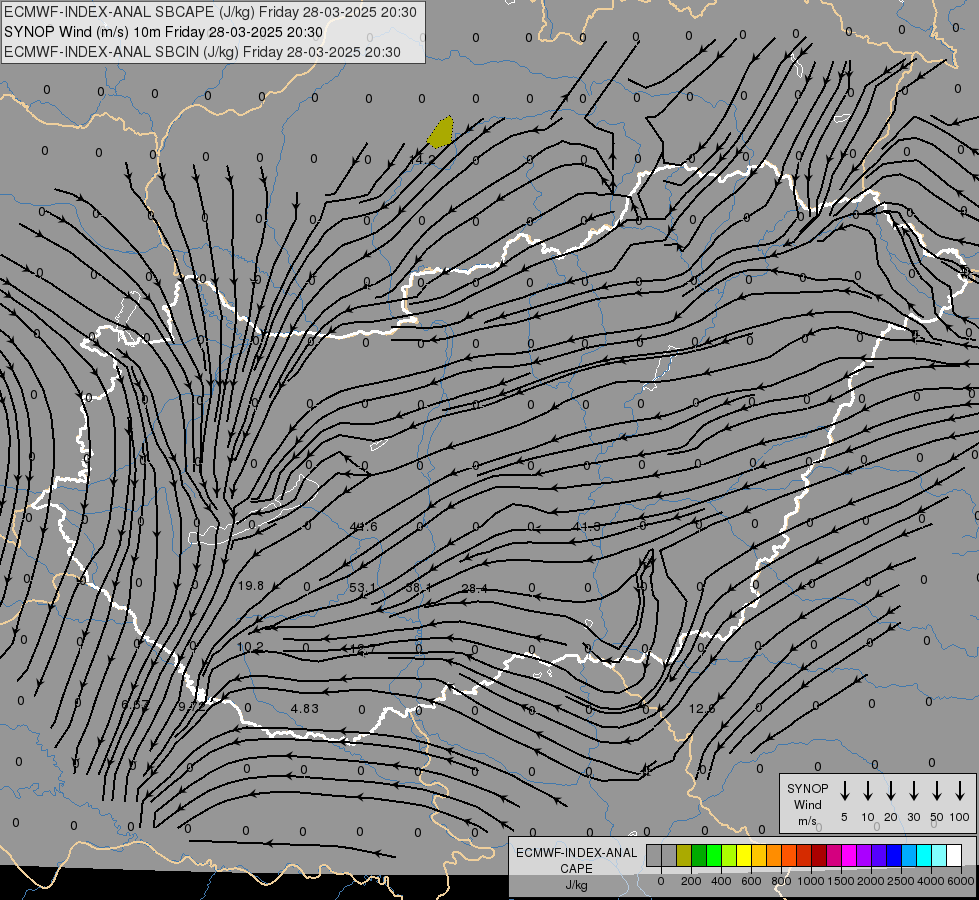Click the 4000 tick label on CAPE scale
The height and width of the screenshot is (900, 979).
pos(931,881)
